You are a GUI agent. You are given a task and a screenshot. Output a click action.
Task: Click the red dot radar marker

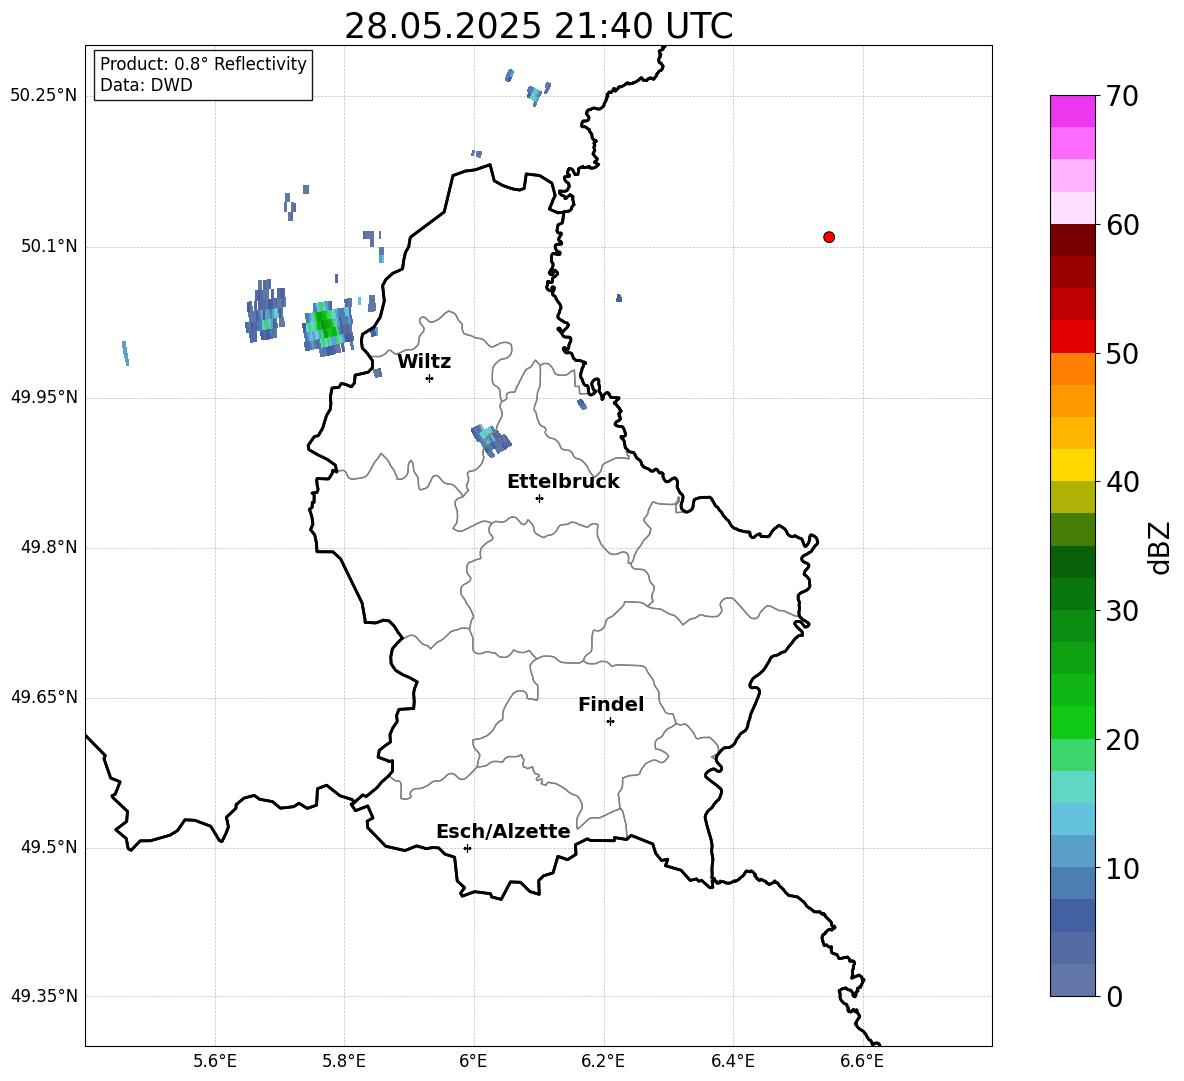click(x=829, y=237)
